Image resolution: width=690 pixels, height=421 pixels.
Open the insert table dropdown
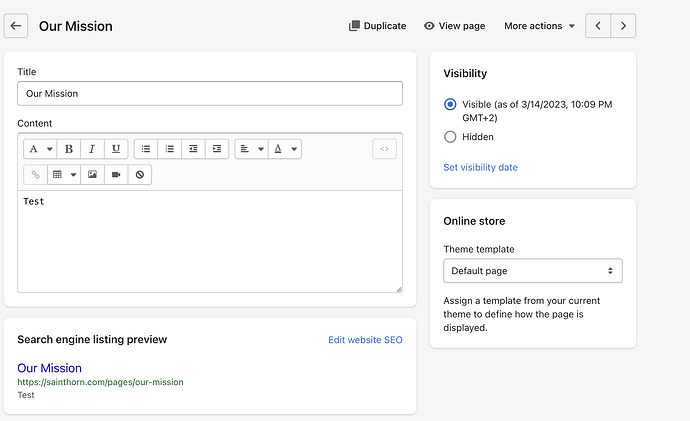pos(64,174)
